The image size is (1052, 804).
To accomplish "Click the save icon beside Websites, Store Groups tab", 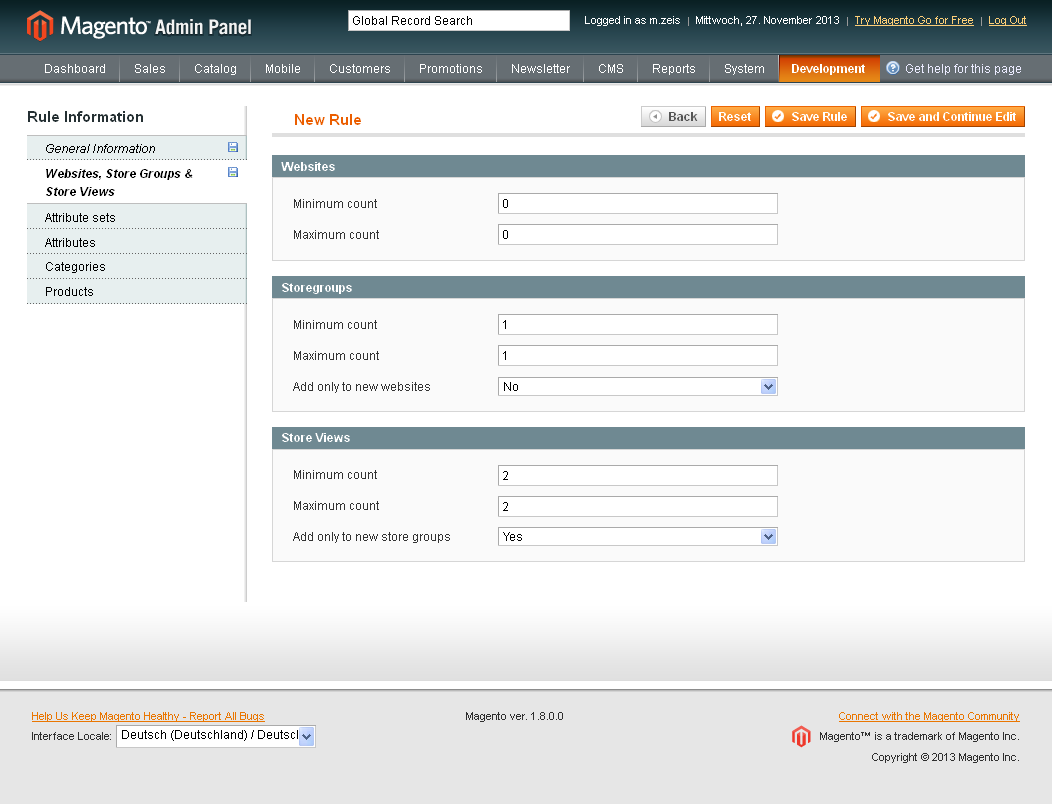I will coord(233,172).
